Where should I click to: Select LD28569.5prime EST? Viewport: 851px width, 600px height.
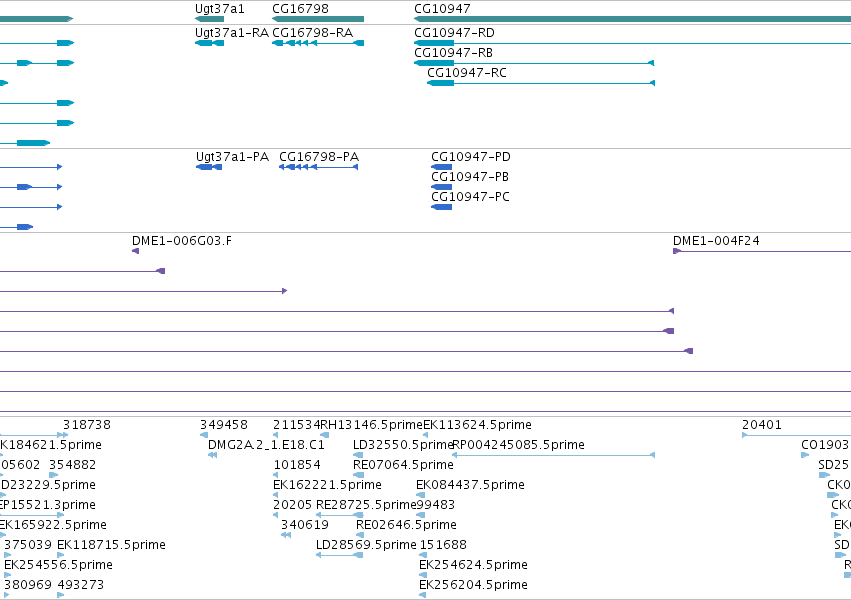(x=340, y=556)
